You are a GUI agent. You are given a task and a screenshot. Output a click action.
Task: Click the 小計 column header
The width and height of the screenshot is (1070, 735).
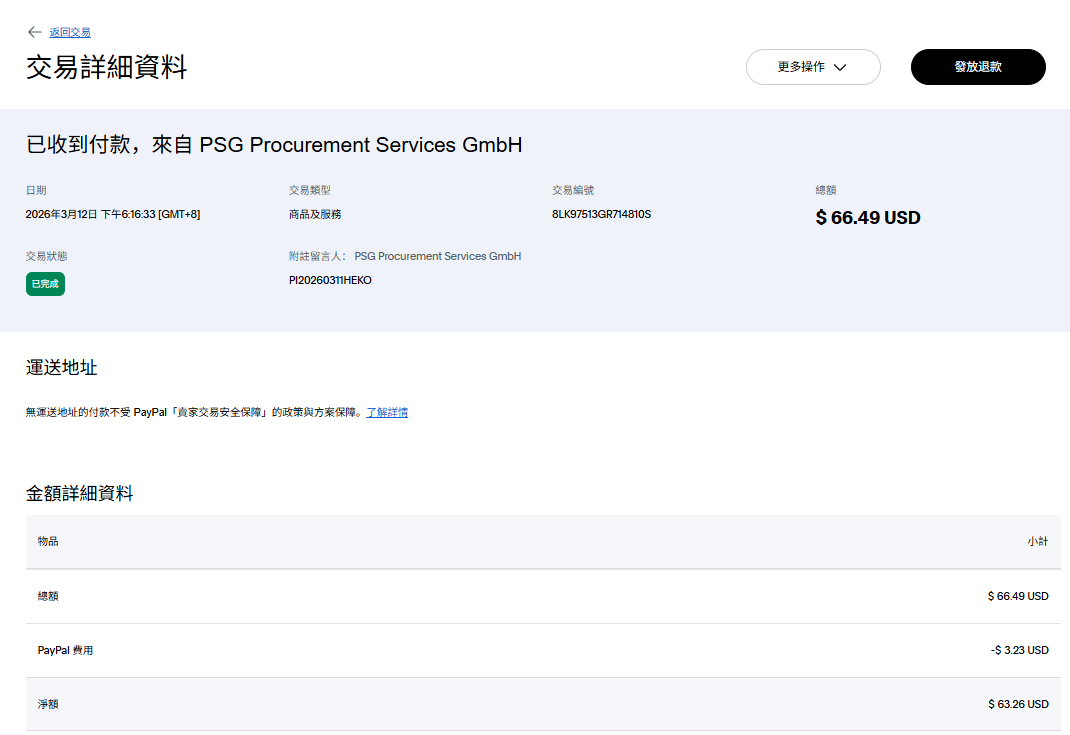[1037, 541]
